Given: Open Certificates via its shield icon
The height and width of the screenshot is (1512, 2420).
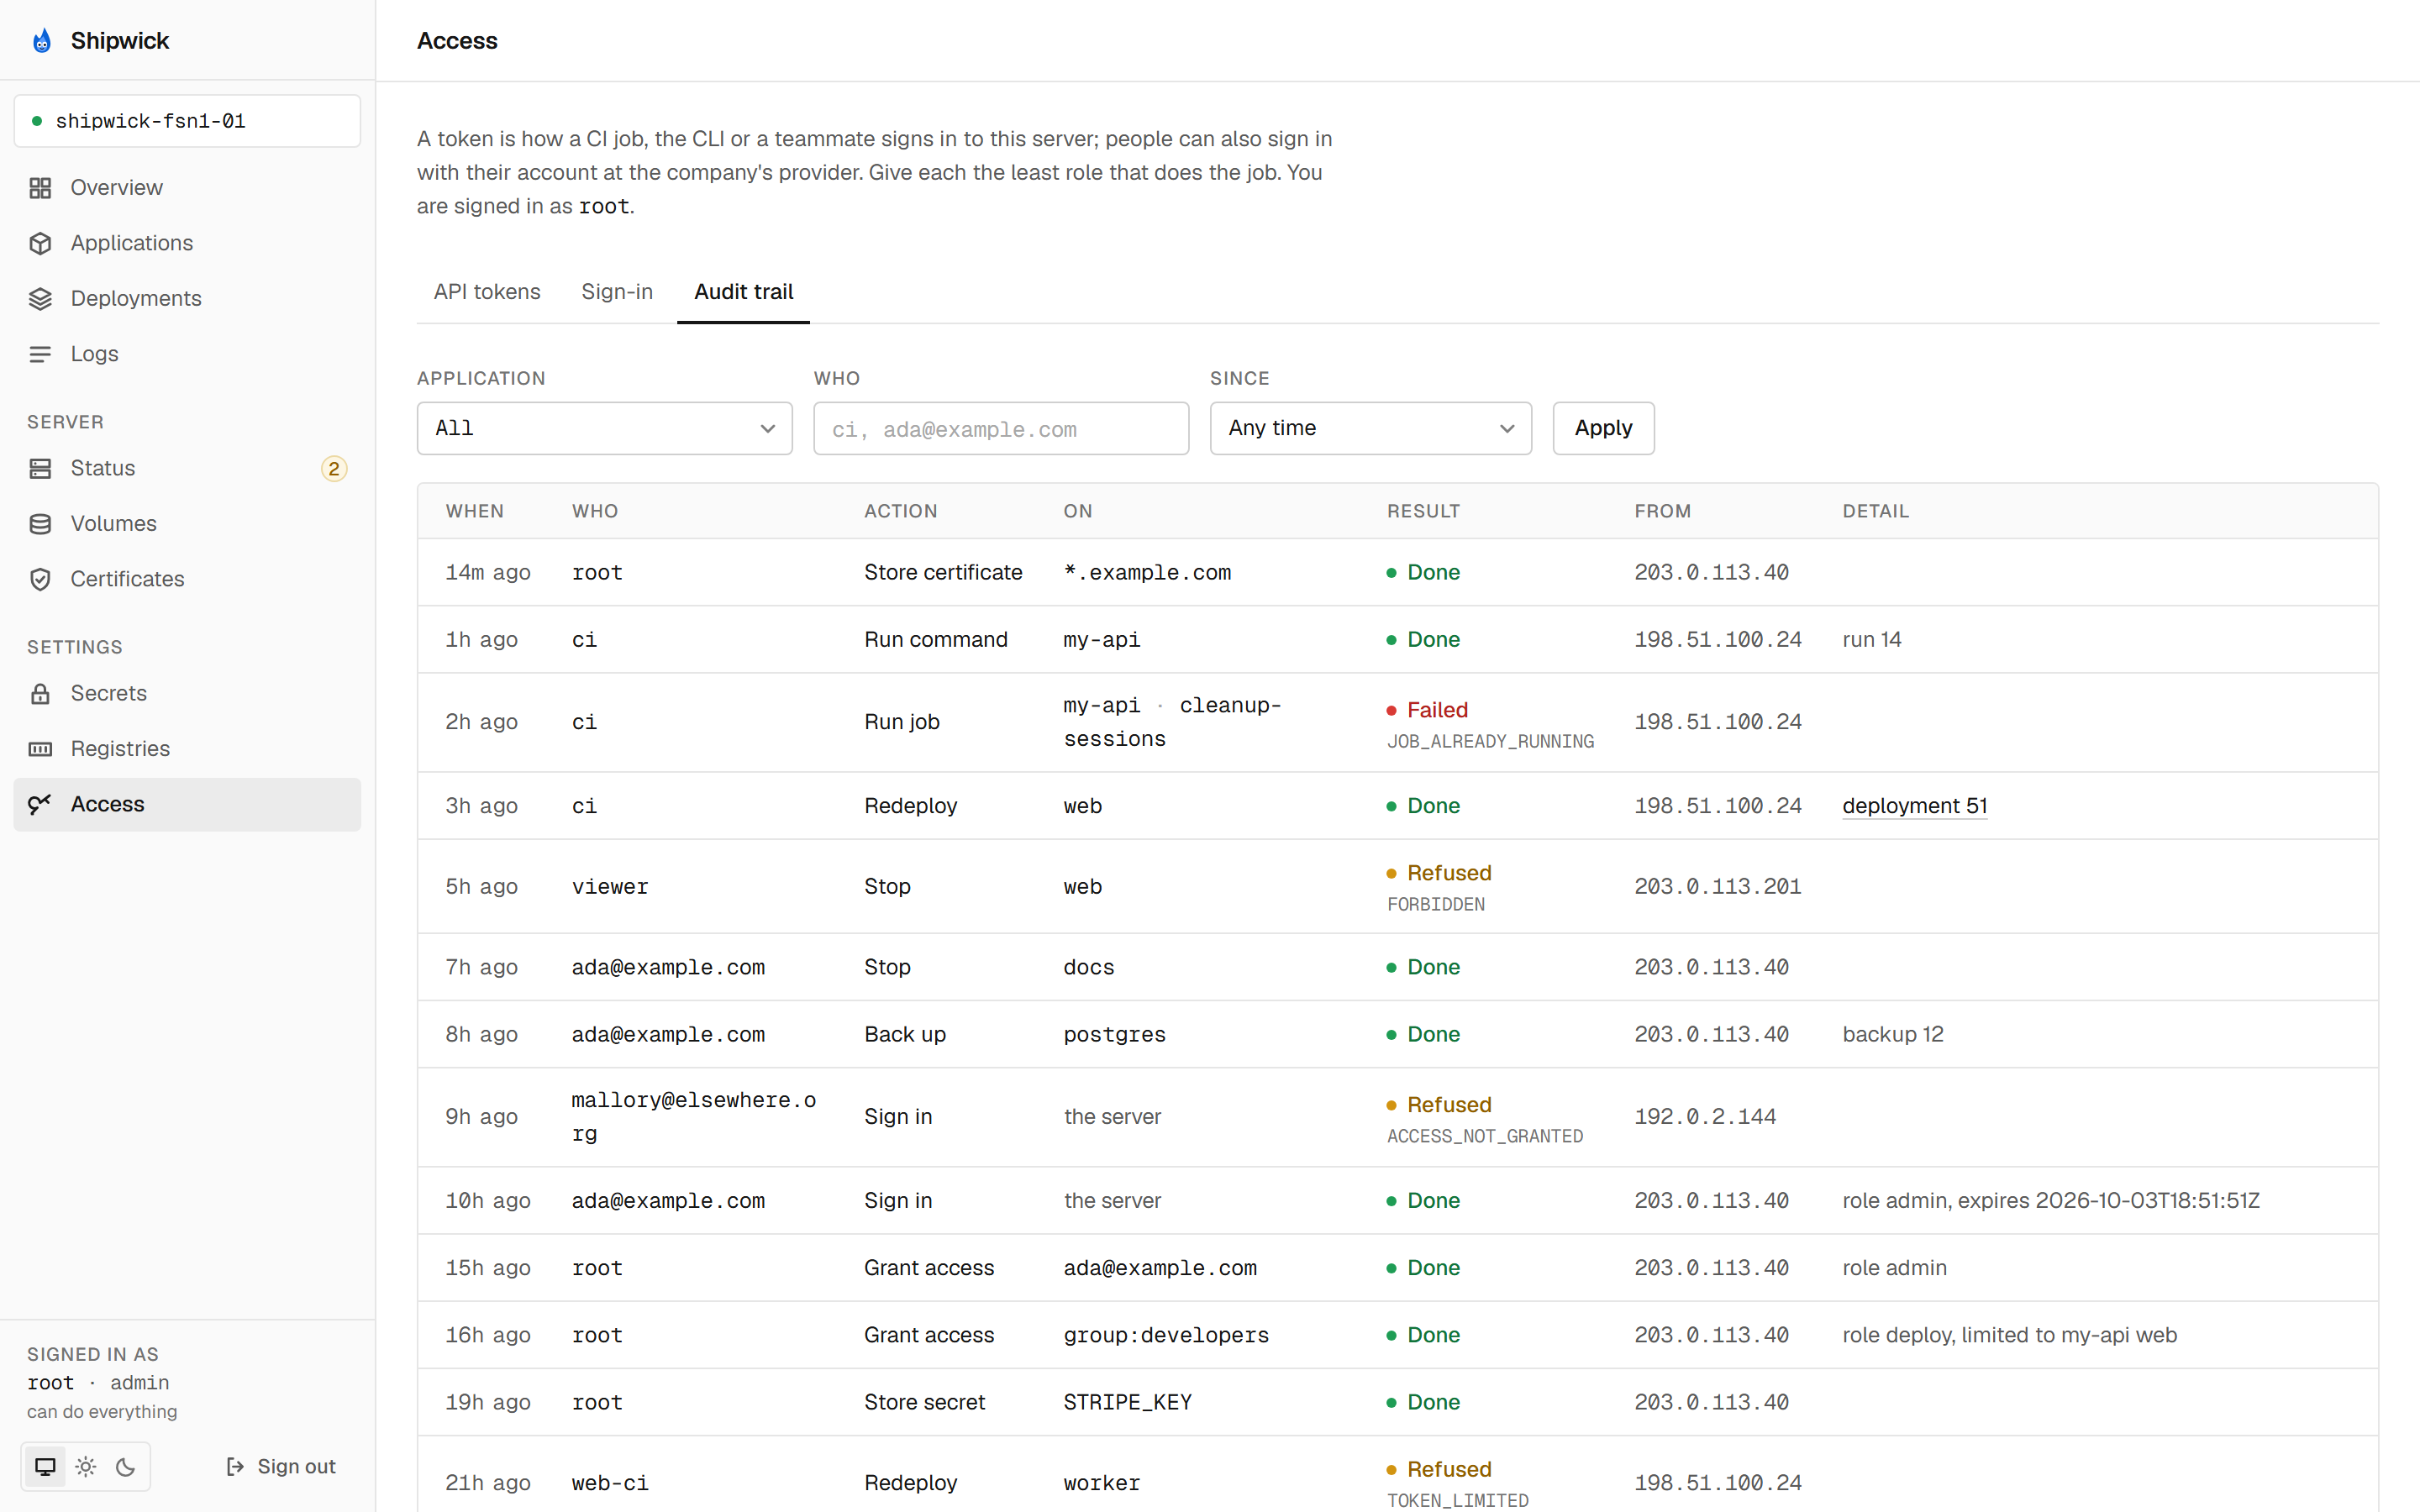Looking at the screenshot, I should (x=40, y=579).
